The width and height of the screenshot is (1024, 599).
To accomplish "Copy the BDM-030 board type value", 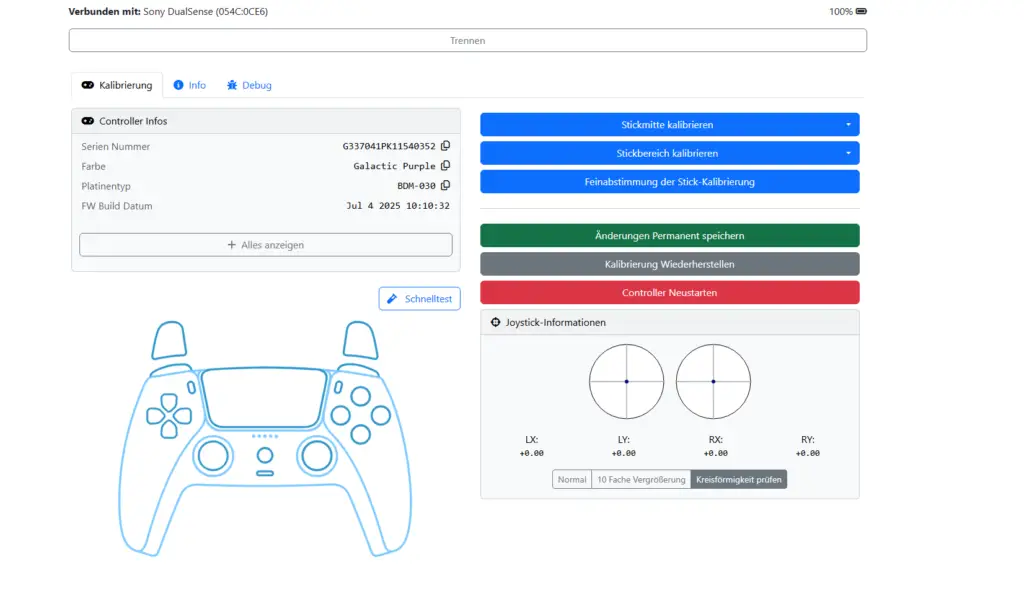I will (x=445, y=186).
